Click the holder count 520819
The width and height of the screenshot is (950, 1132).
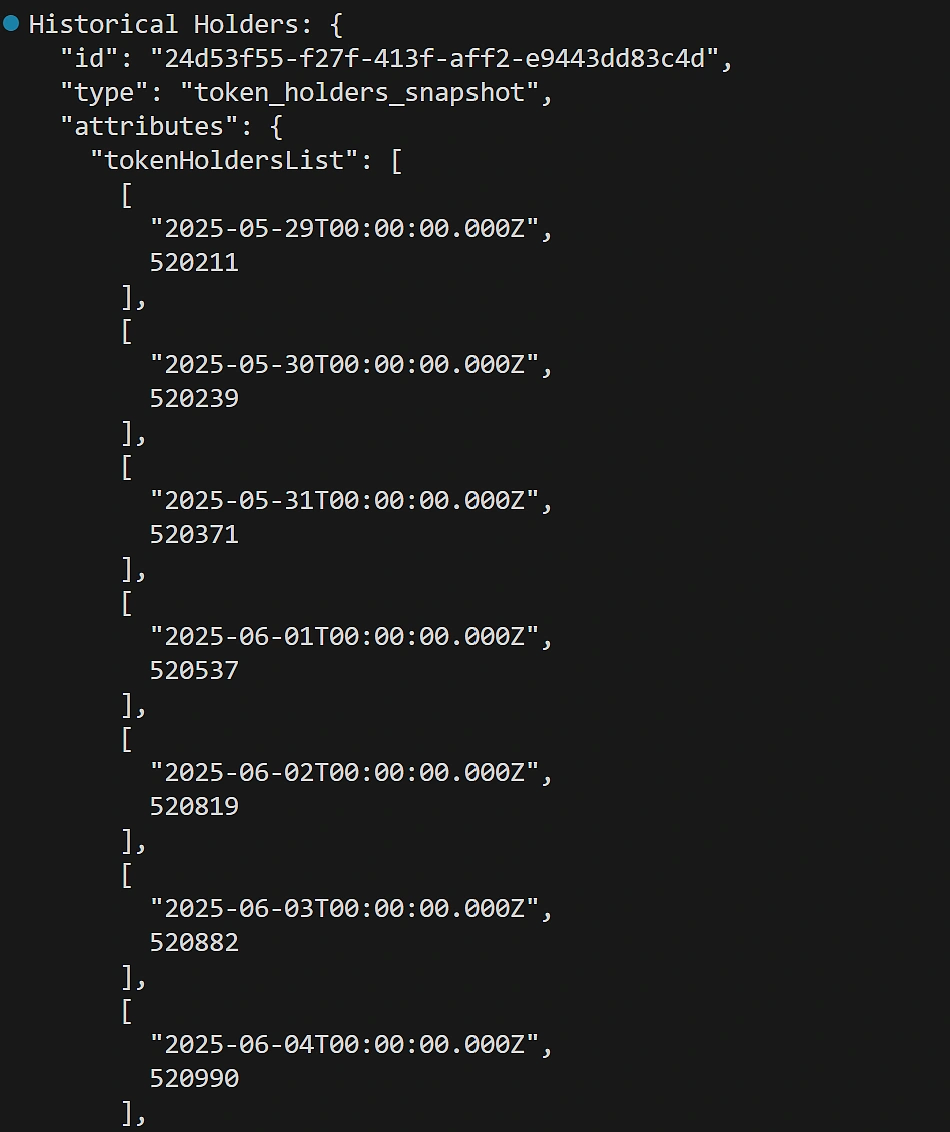click(x=194, y=806)
